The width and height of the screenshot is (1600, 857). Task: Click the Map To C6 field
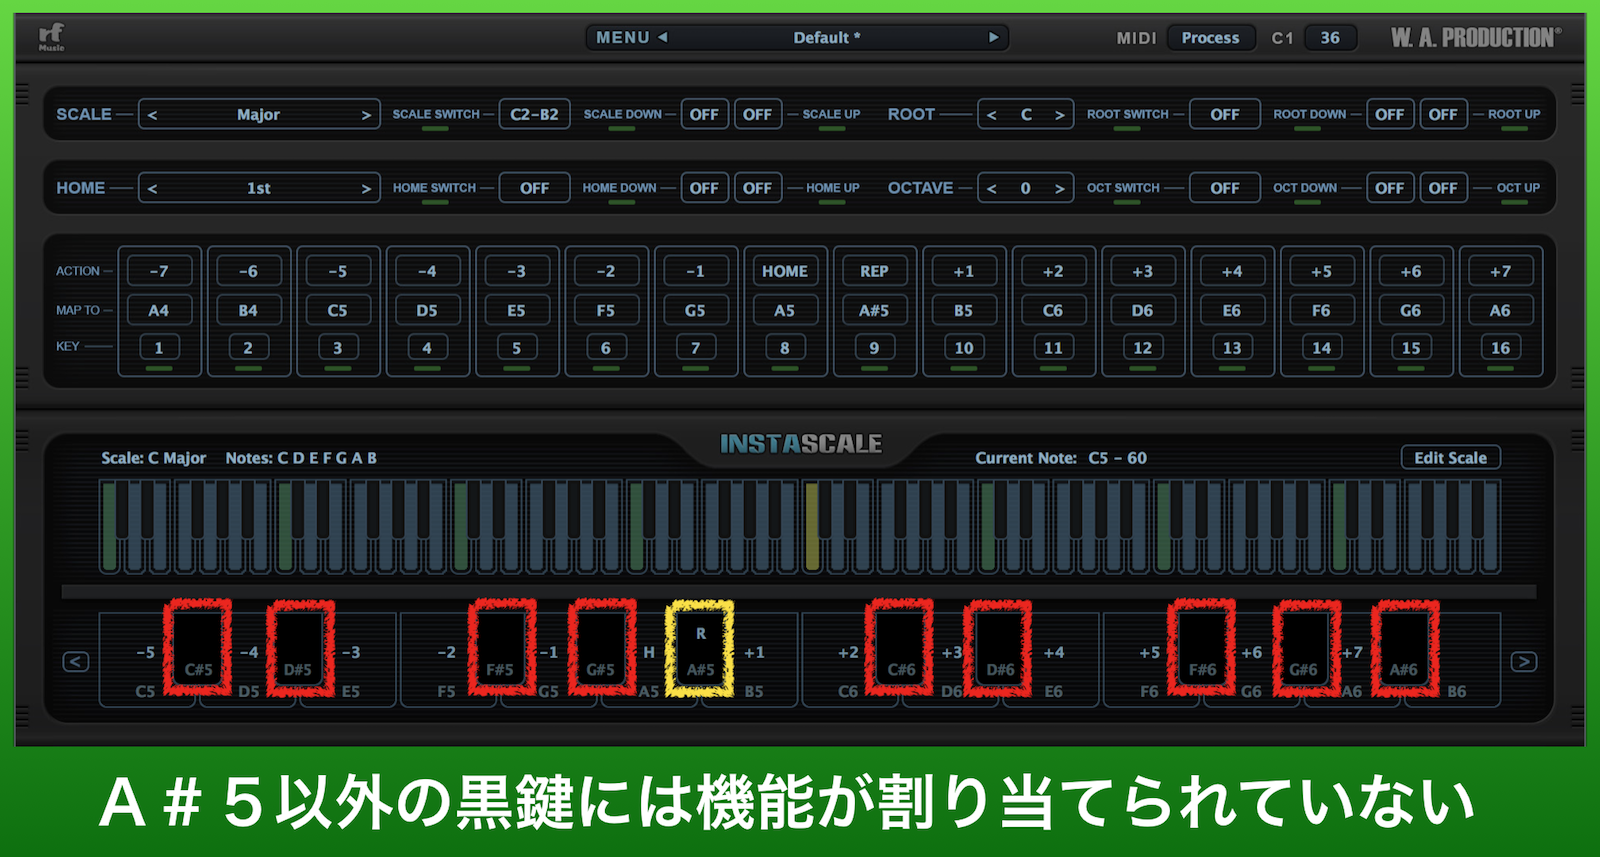(1053, 310)
